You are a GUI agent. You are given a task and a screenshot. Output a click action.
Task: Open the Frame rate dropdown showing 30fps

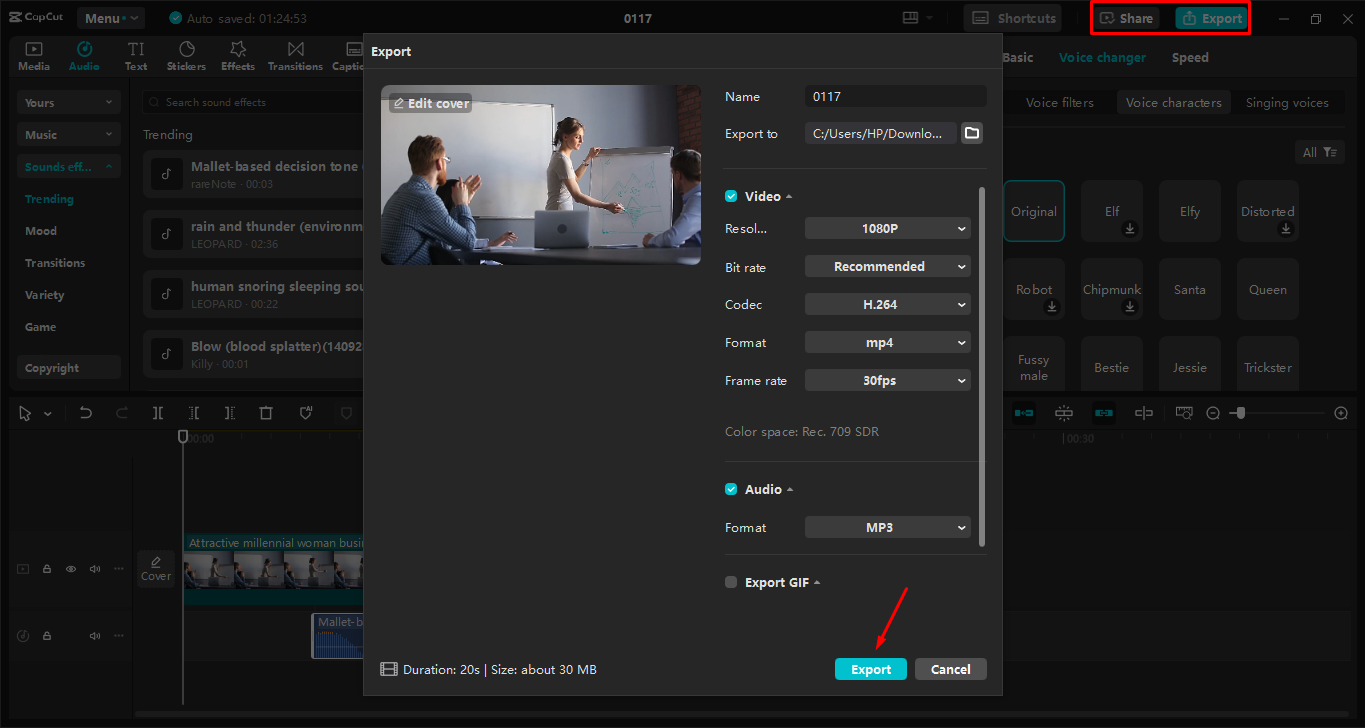coord(888,380)
